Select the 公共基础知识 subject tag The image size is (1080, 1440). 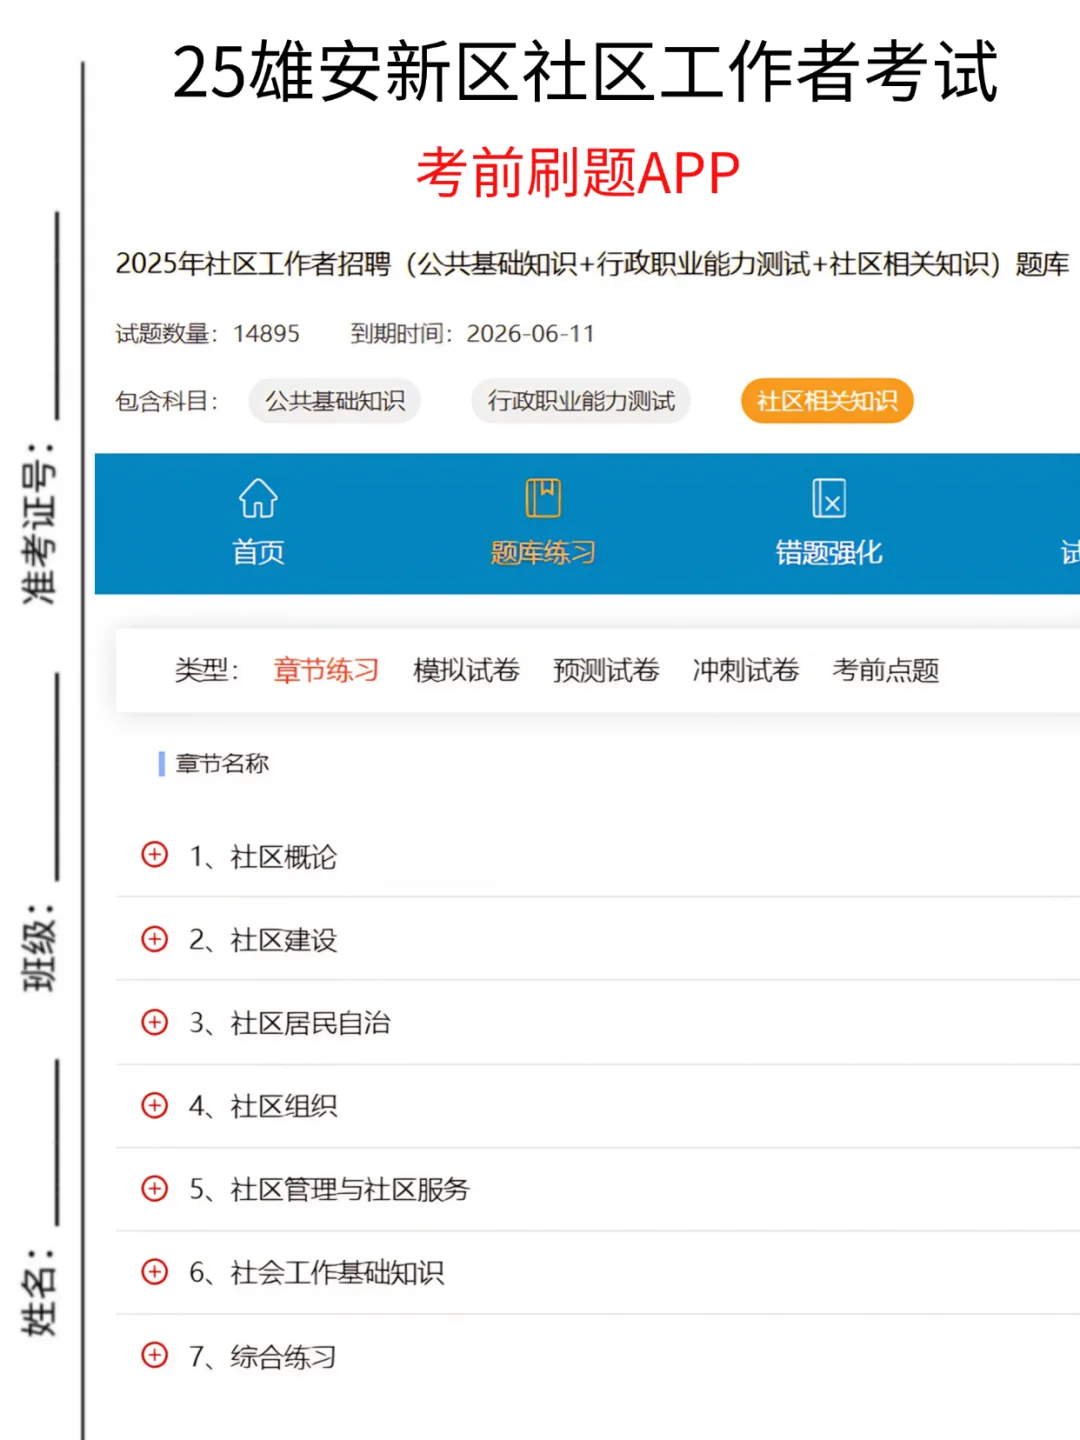pyautogui.click(x=334, y=401)
